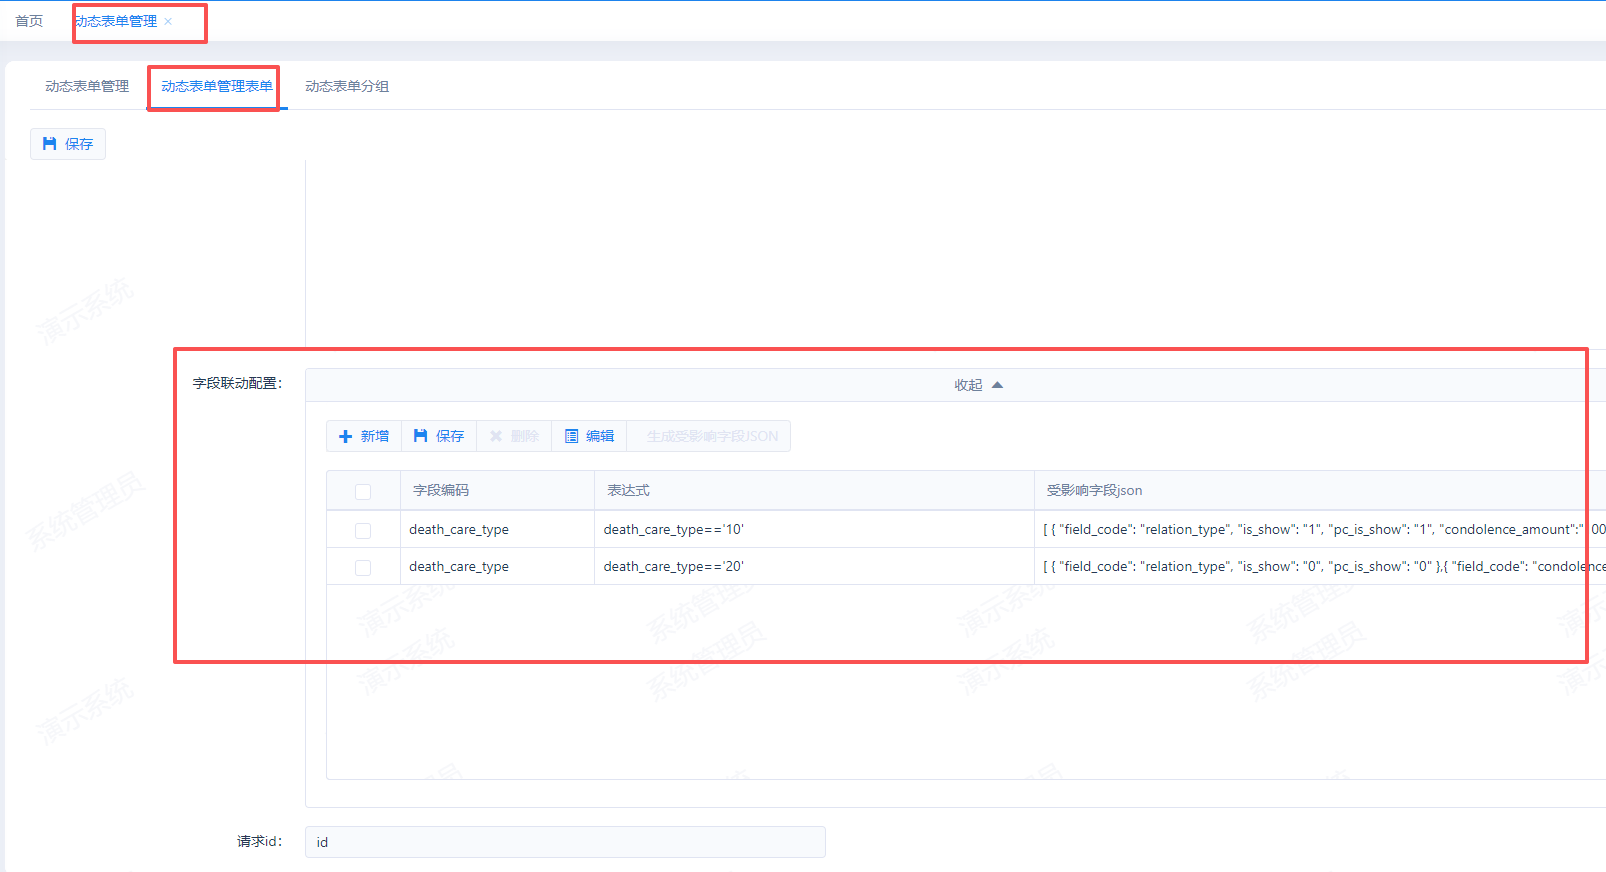Select the death_care_type=='10' expression cell
Viewport: 1606px width, 872px height.
point(674,529)
